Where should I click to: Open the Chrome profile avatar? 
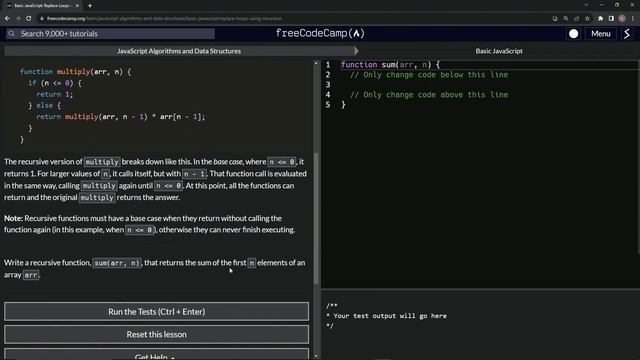pos(622,18)
